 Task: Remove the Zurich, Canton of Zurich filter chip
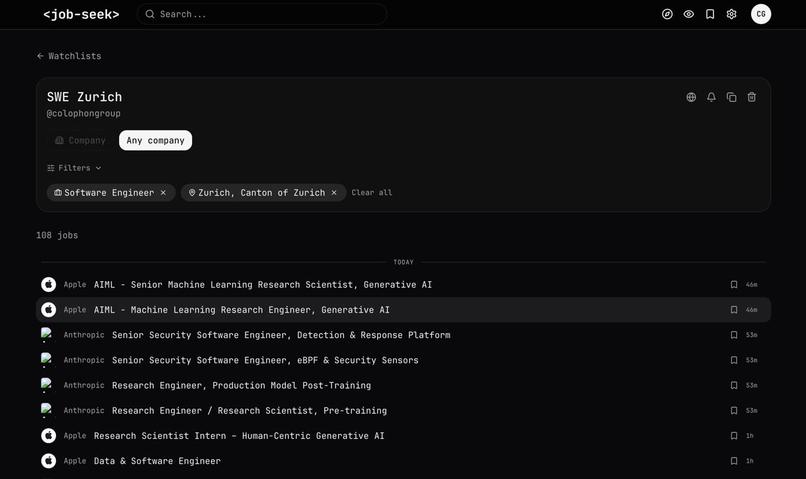pyautogui.click(x=334, y=193)
